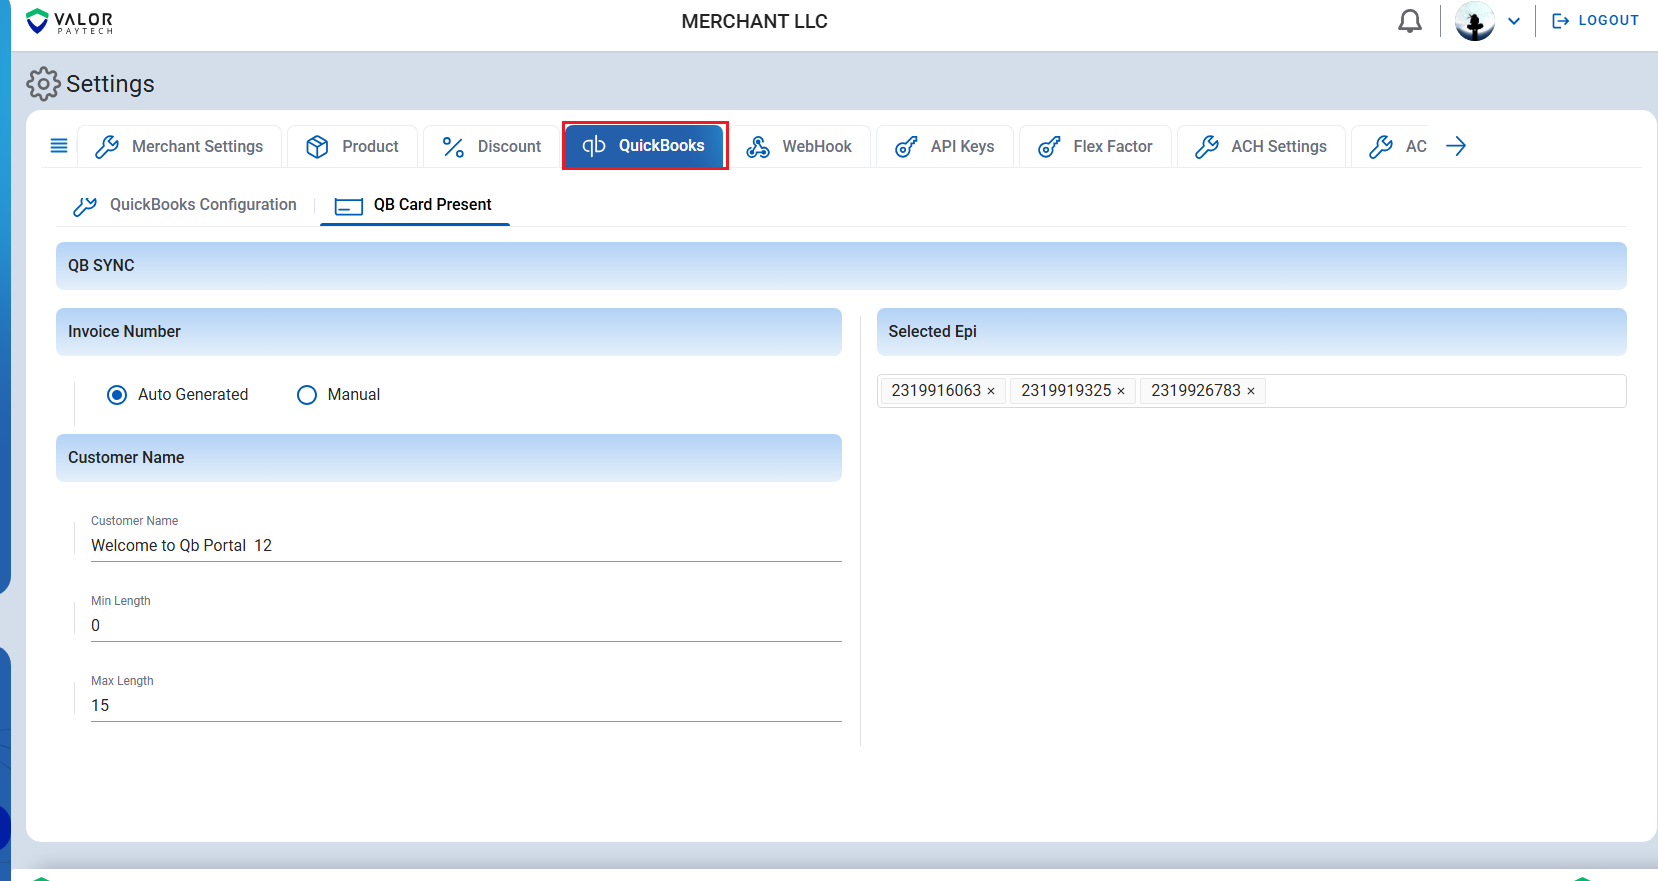Click the Max Length input field
The image size is (1658, 881).
(466, 706)
